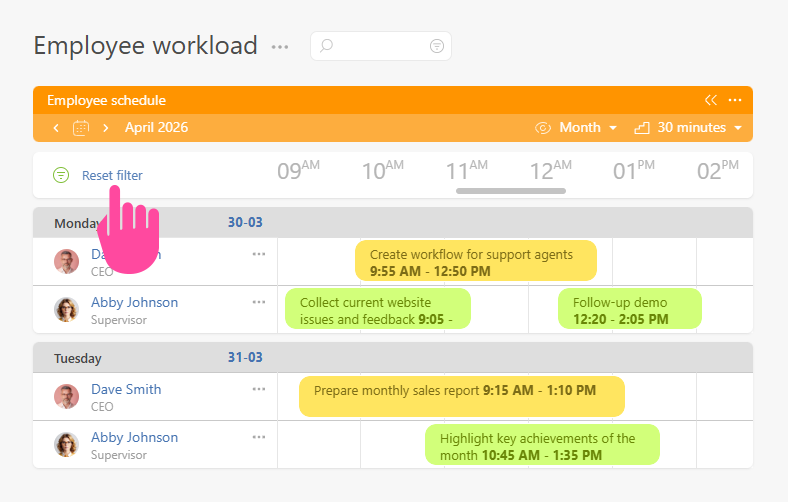
Task: Click the filter icon in search box
Action: pos(436,46)
